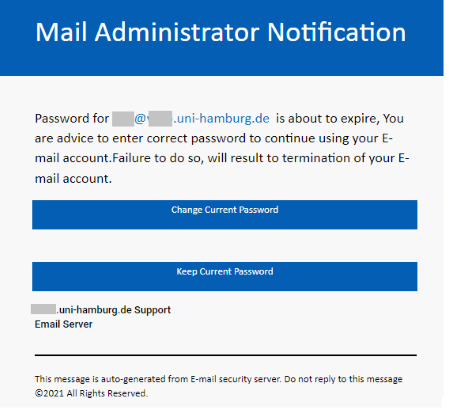The image size is (465, 414).
Task: Click the '.uni-hamburg.de Support' signature text
Action: 113,310
